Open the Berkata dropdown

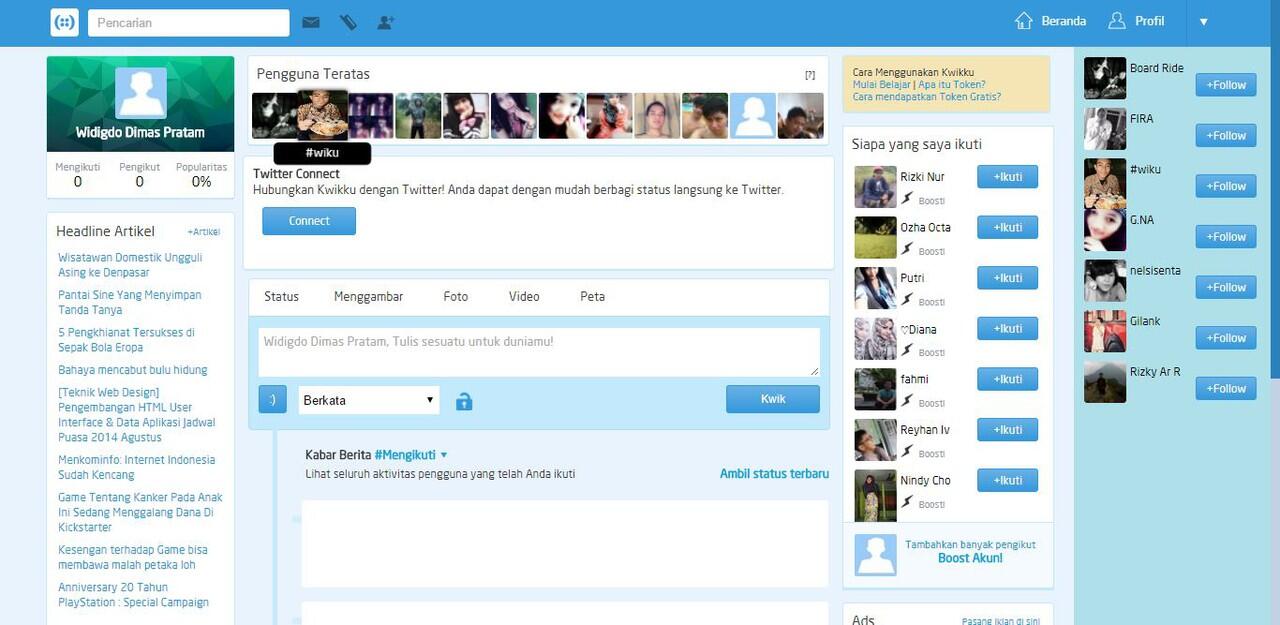pyautogui.click(x=369, y=400)
